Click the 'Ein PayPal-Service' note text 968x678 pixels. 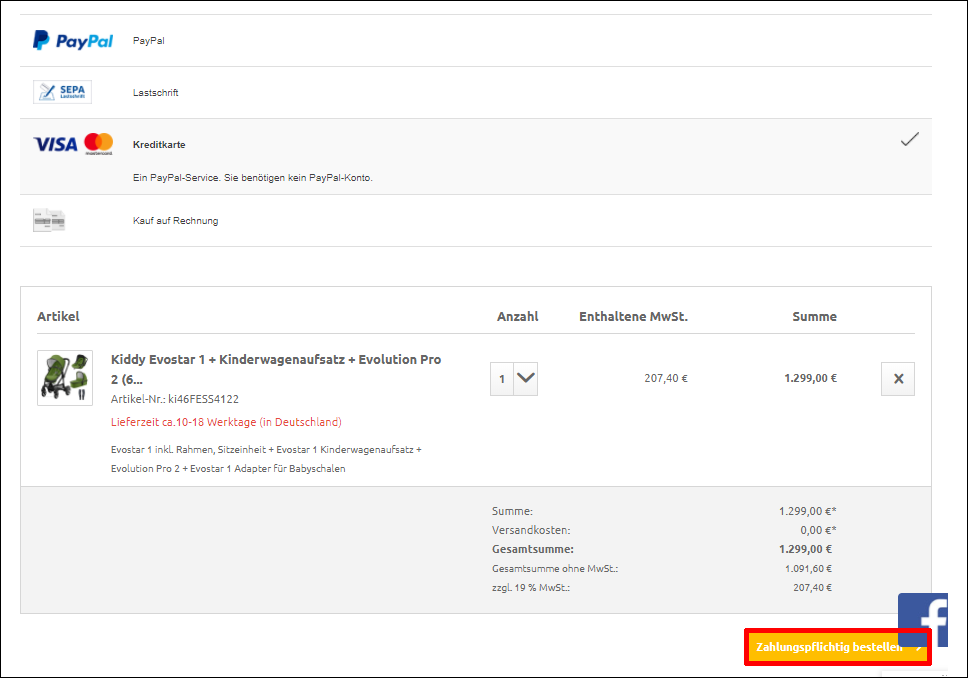[x=252, y=178]
